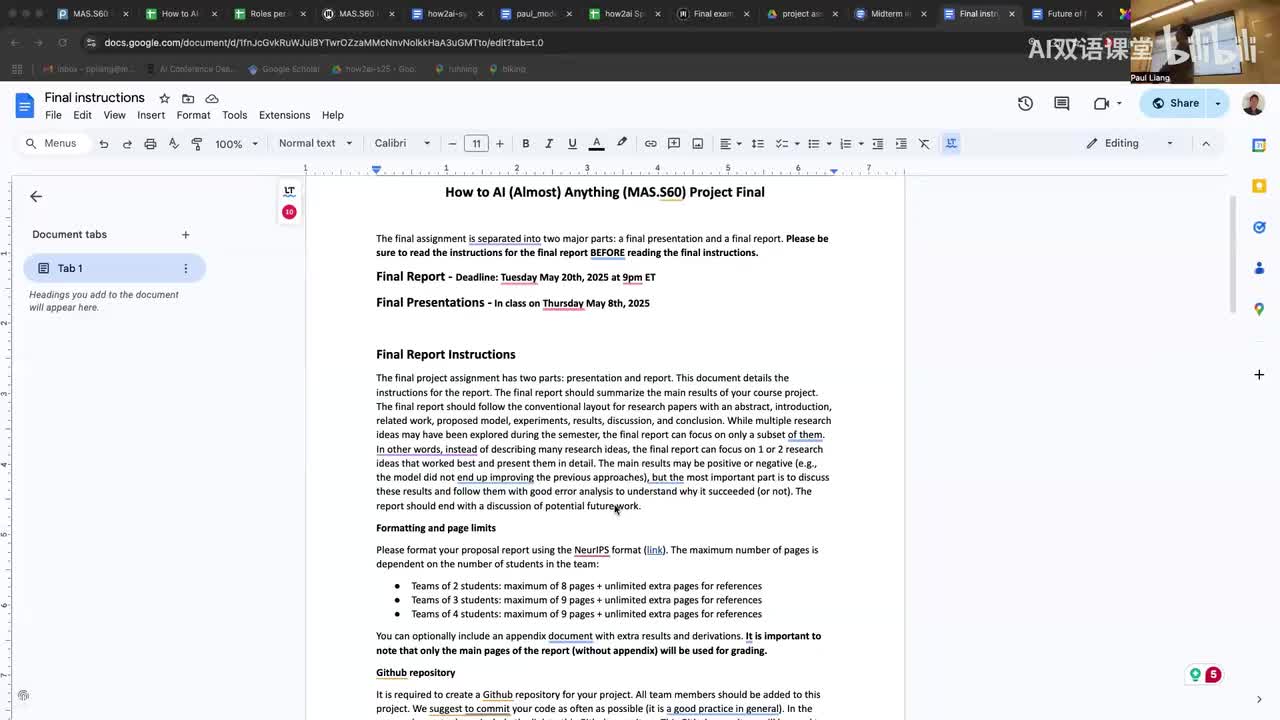Open the zoom level dropdown
Viewport: 1280px width, 720px height.
pyautogui.click(x=236, y=144)
